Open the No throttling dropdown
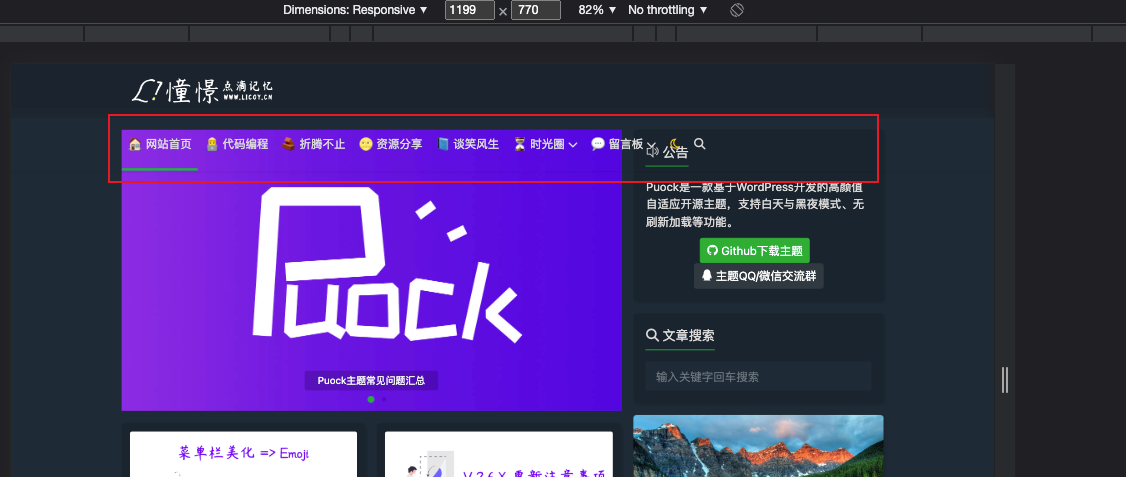 [668, 10]
